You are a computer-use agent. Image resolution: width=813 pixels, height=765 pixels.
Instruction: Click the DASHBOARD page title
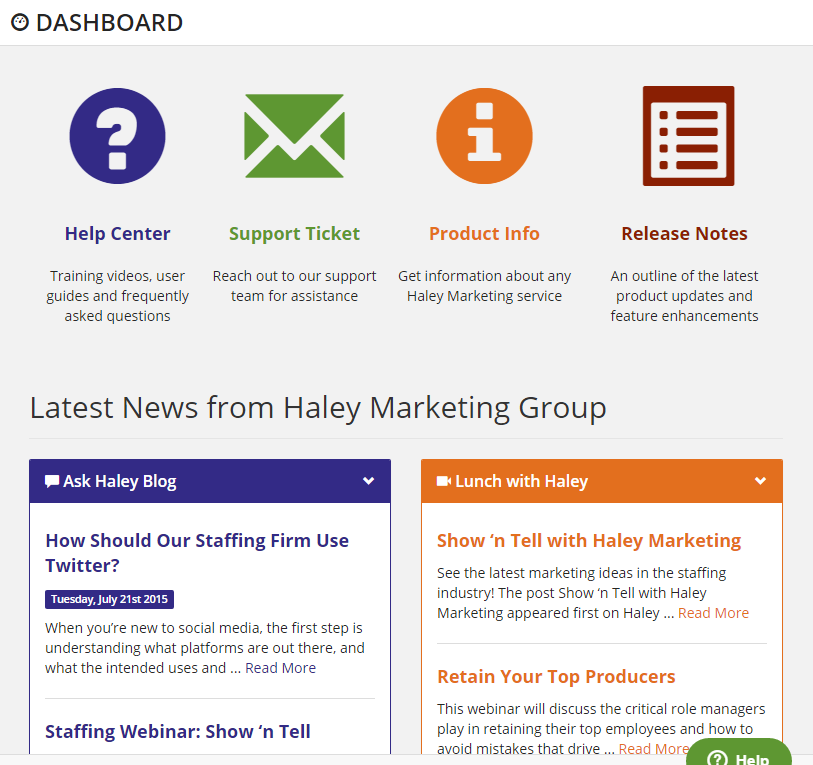109,23
